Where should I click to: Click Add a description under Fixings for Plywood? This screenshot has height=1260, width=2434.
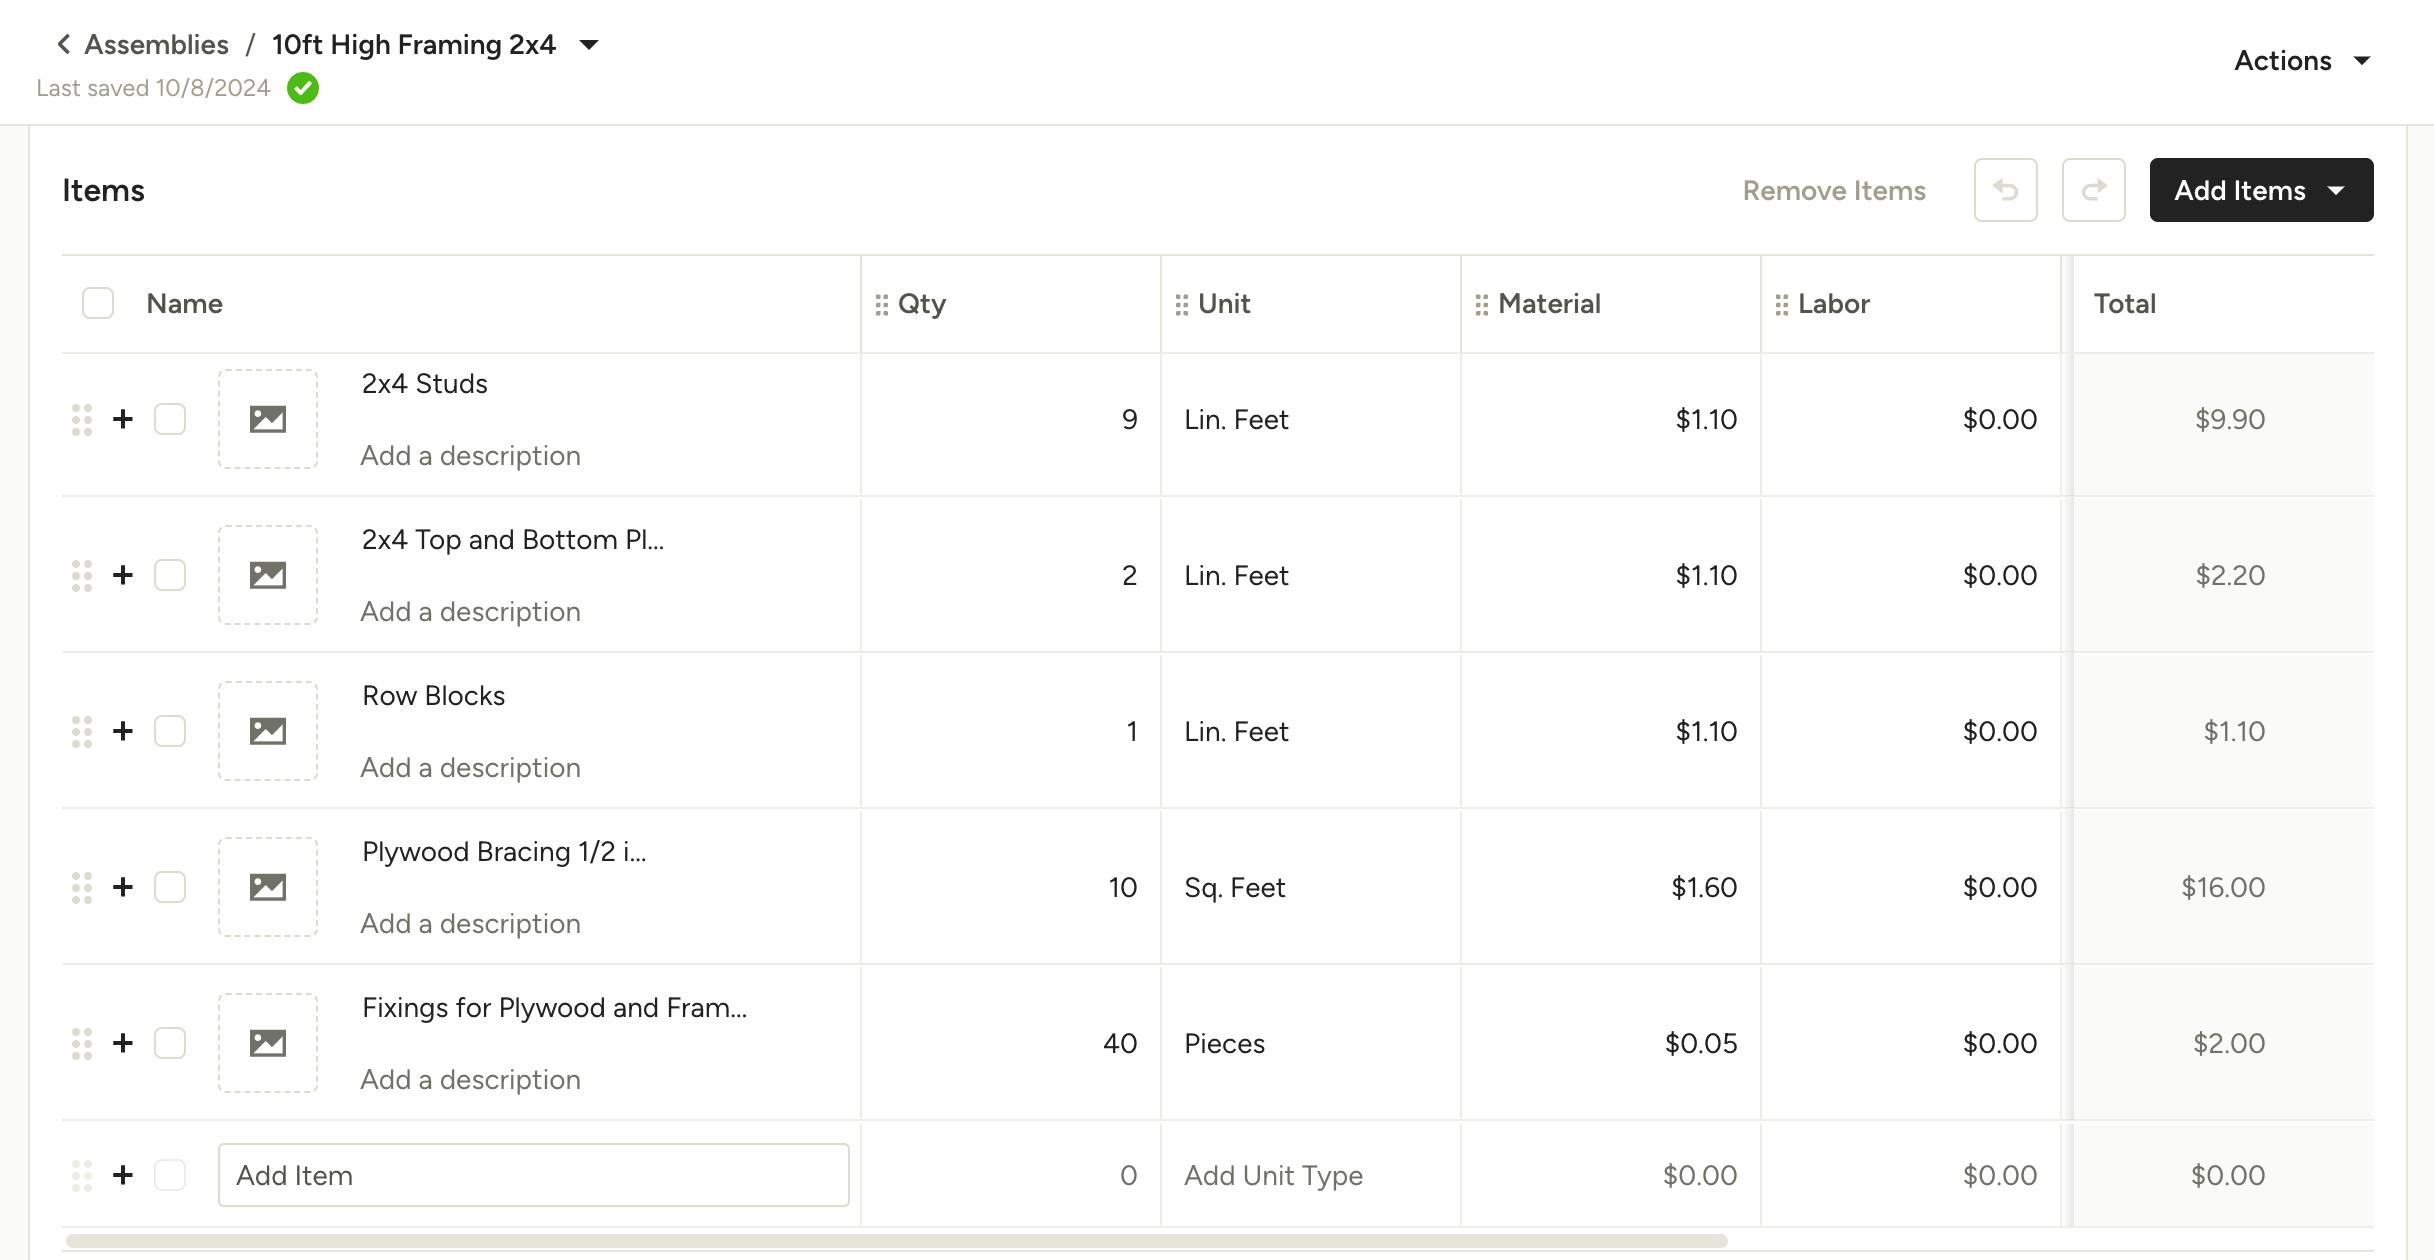coord(470,1079)
